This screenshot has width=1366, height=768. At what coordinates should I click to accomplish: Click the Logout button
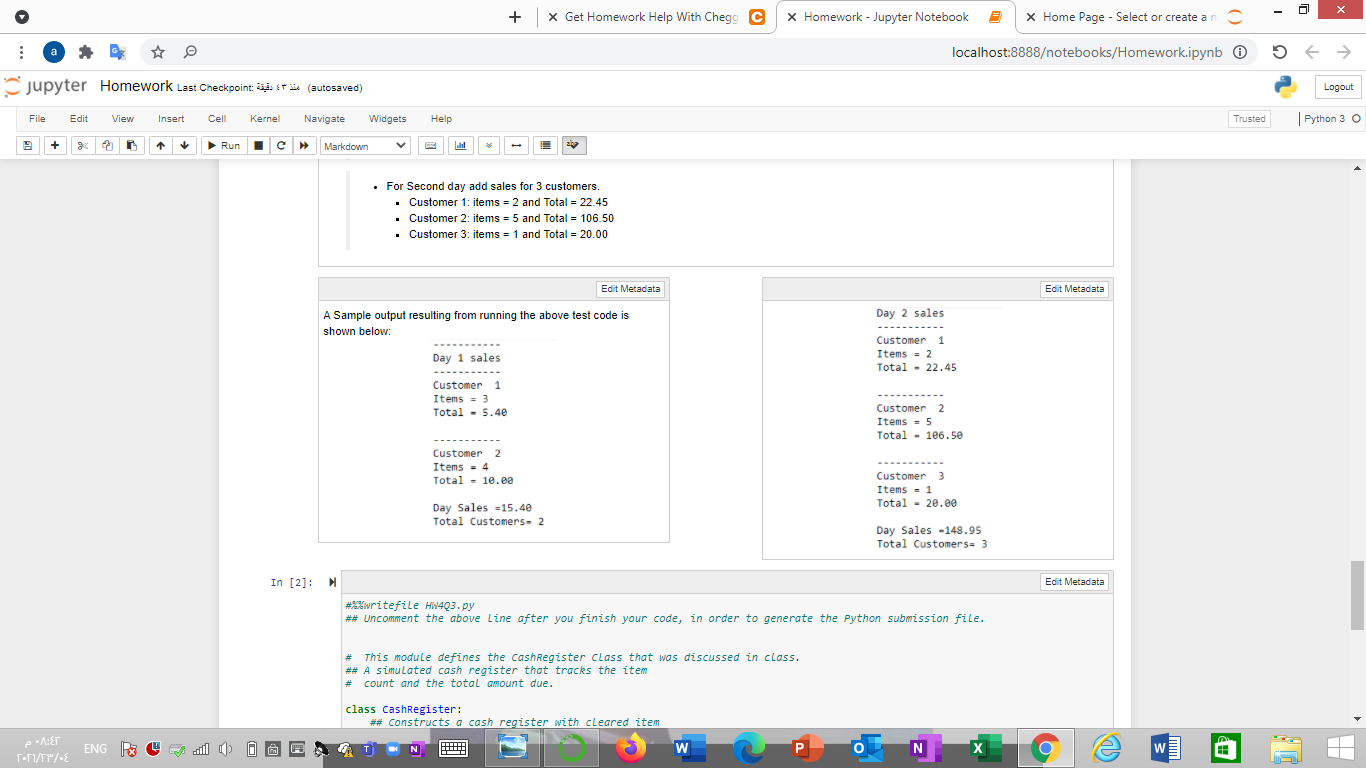point(1337,87)
